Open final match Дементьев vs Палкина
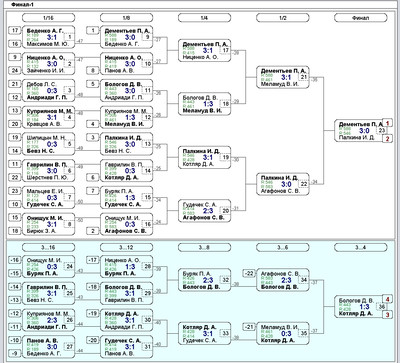This screenshot has width=400, height=363. (359, 131)
